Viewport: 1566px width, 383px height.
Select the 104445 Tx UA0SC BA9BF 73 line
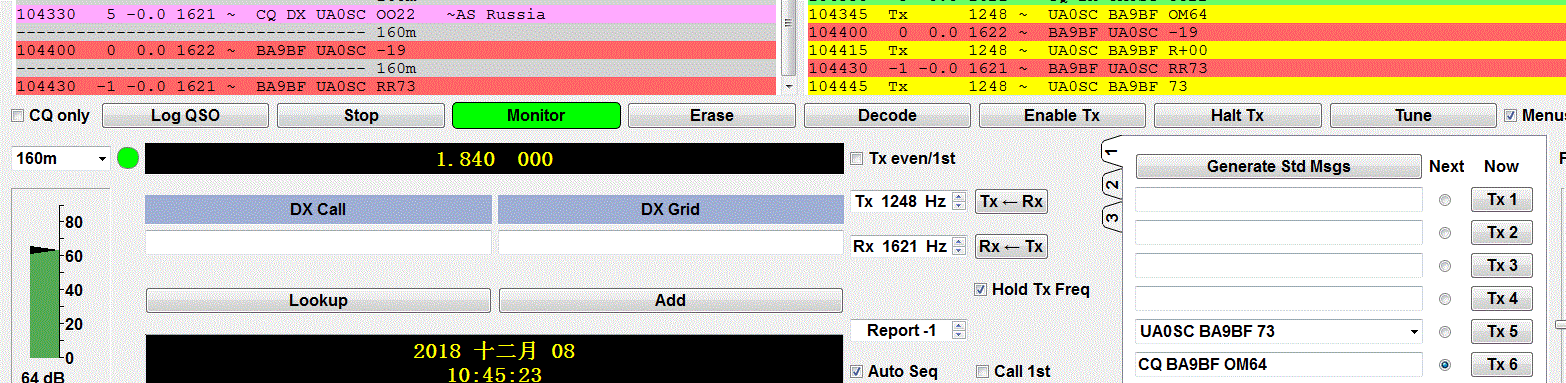click(1186, 86)
